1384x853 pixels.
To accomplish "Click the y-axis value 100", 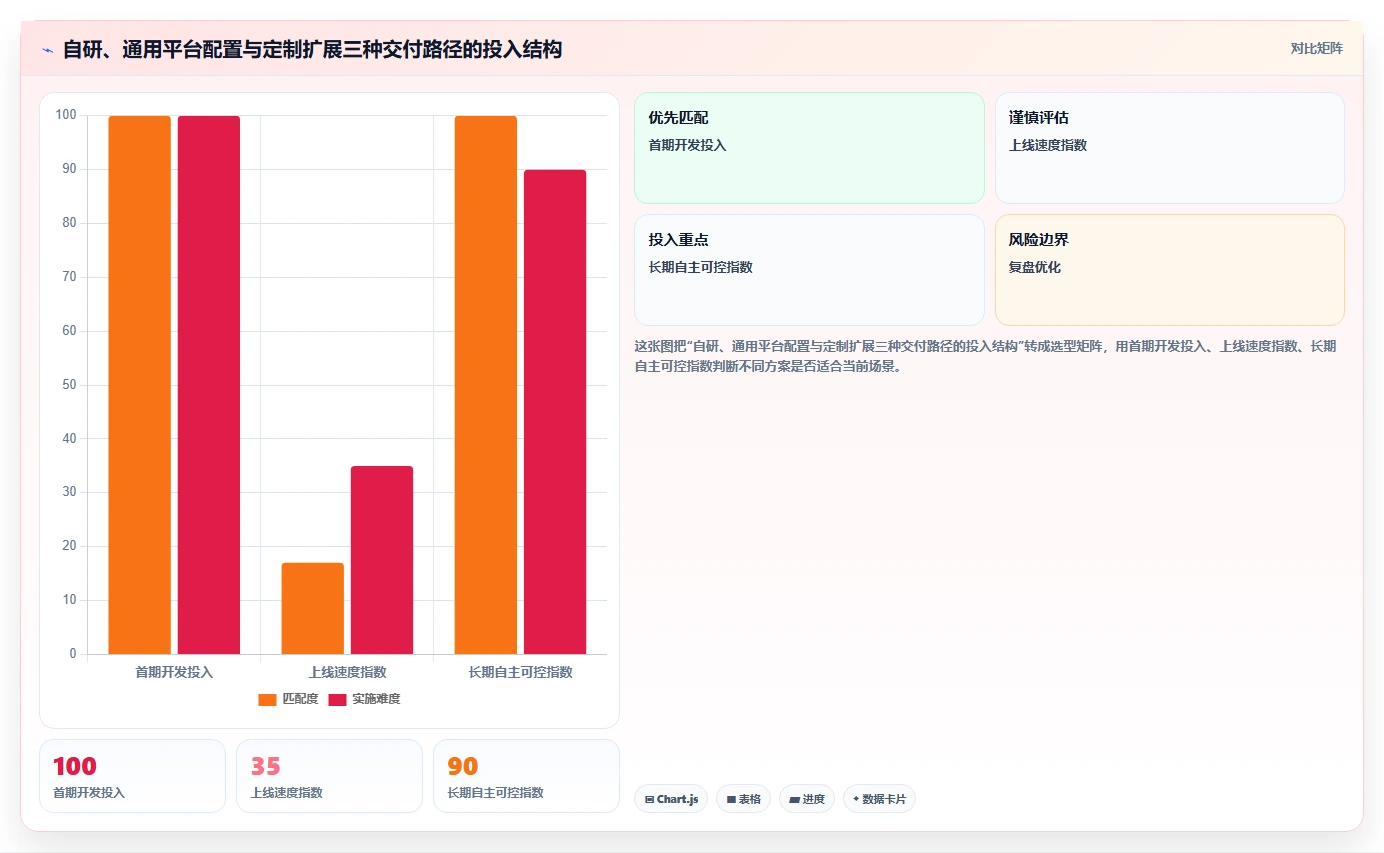I will 66,115.
